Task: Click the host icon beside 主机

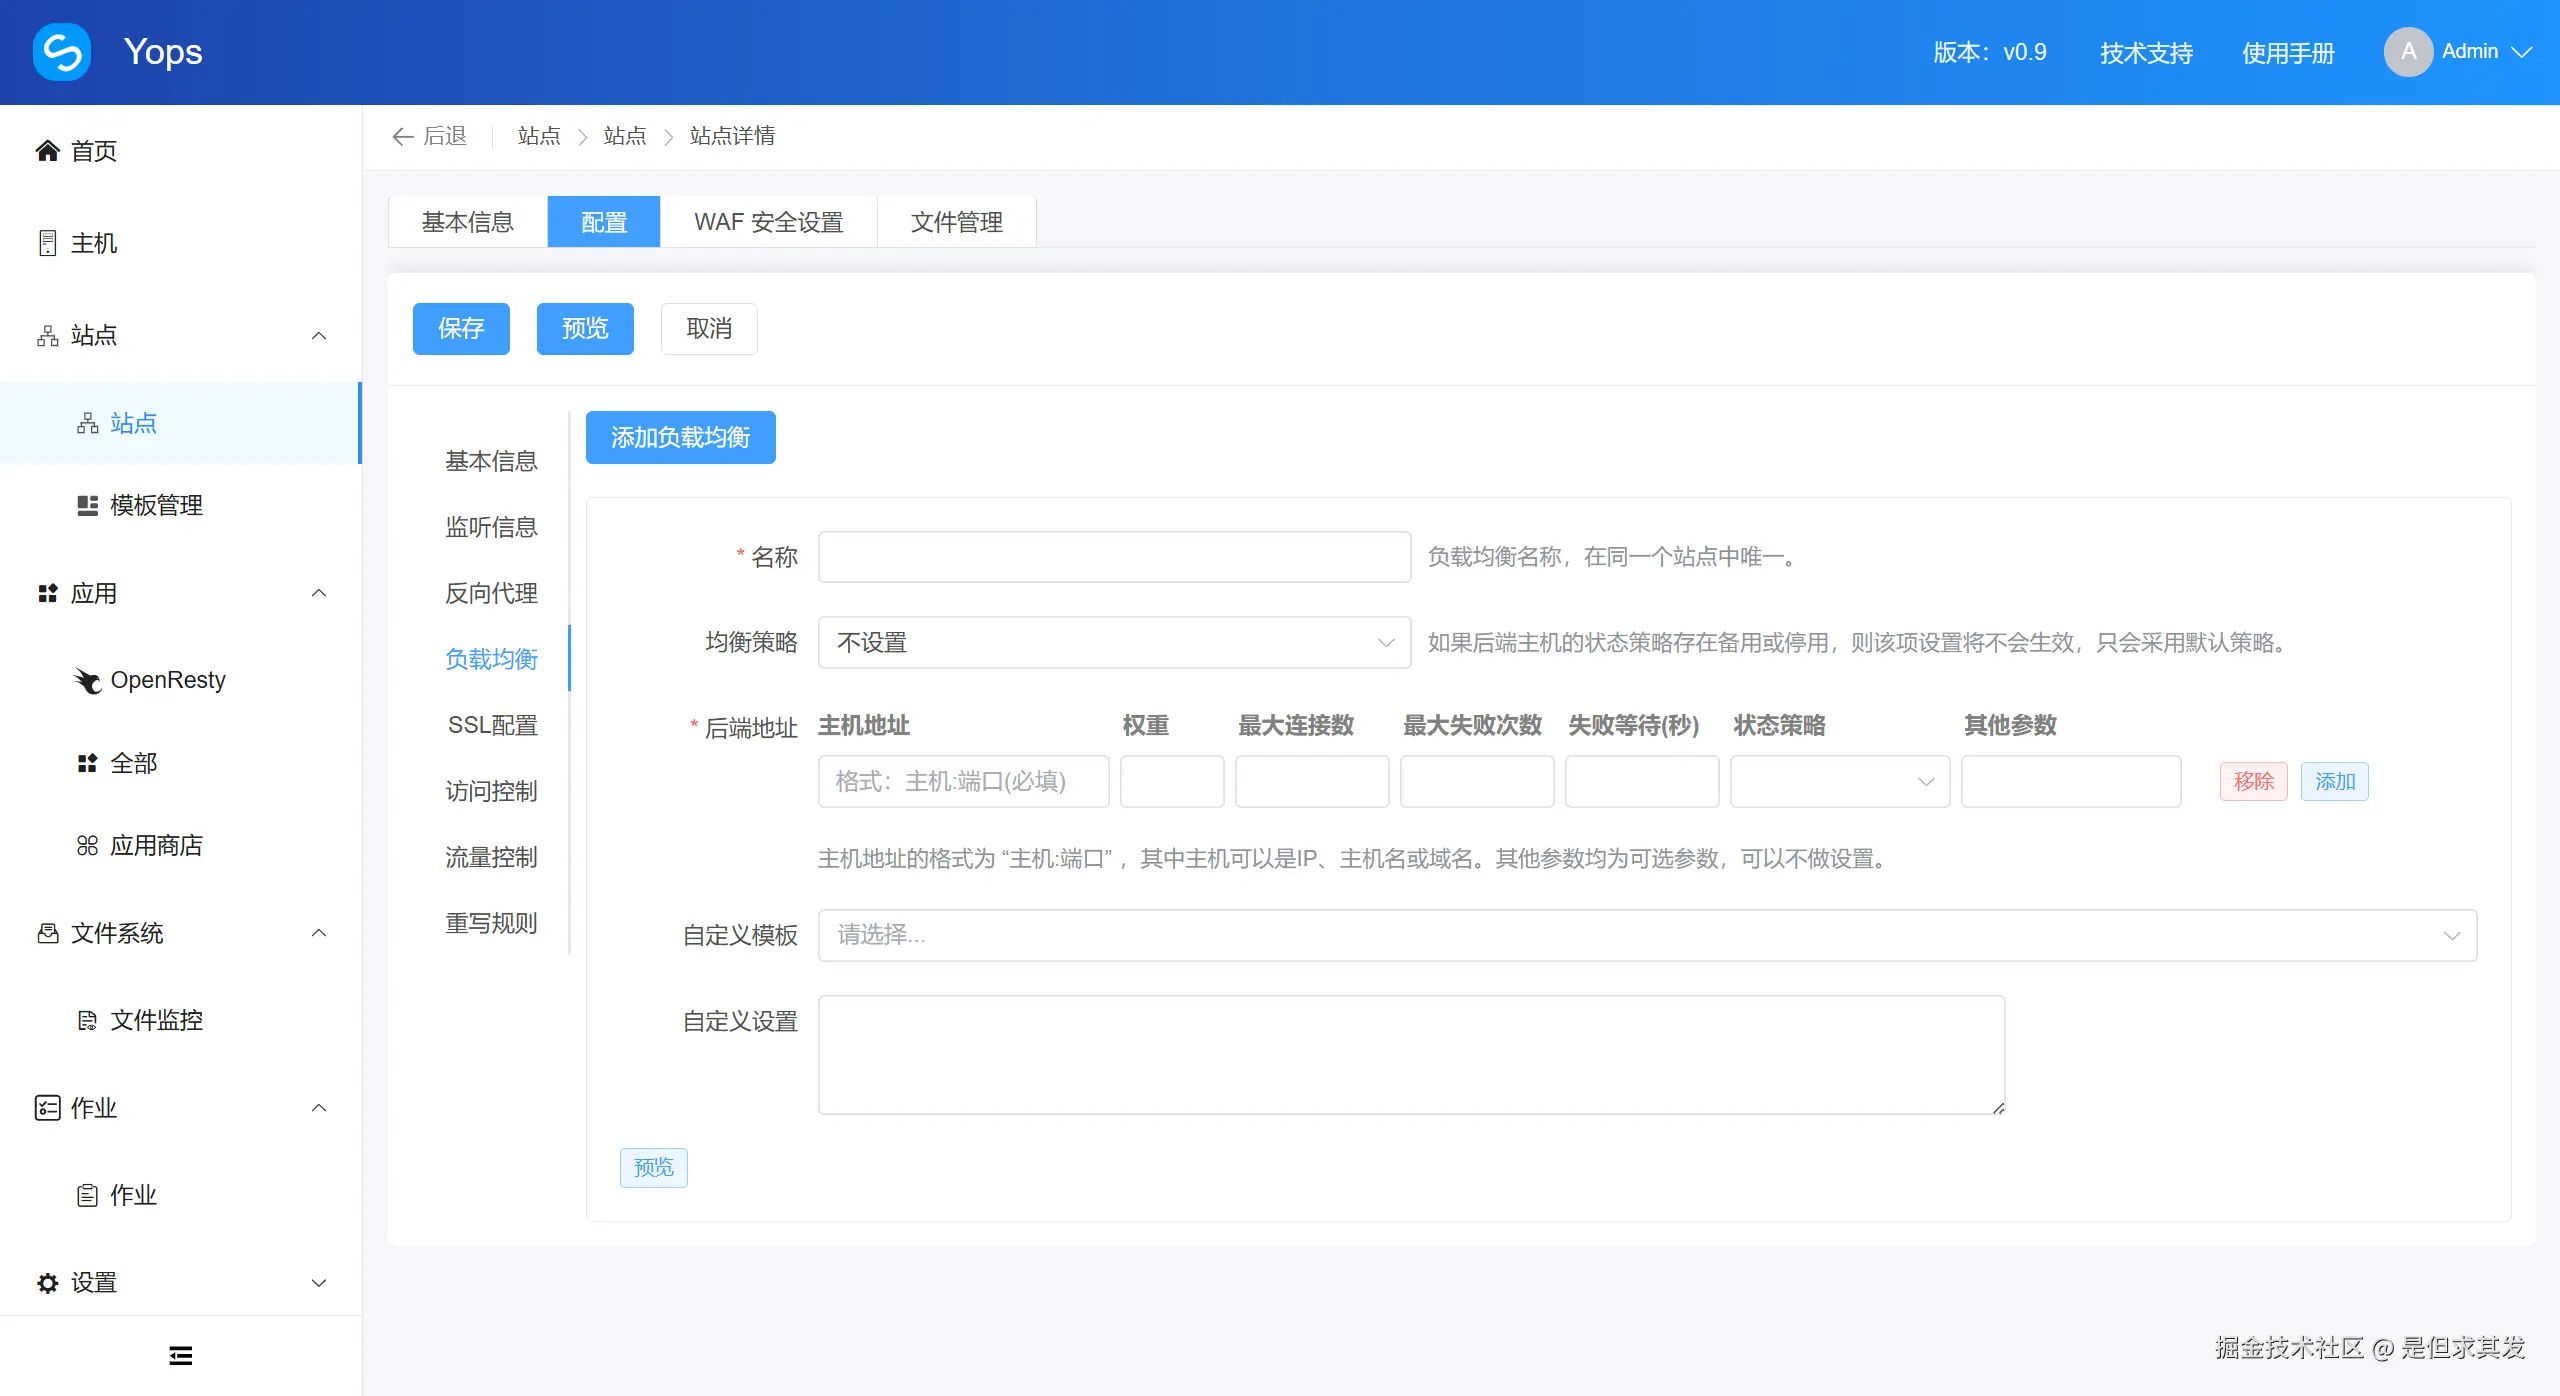Action: [47, 243]
